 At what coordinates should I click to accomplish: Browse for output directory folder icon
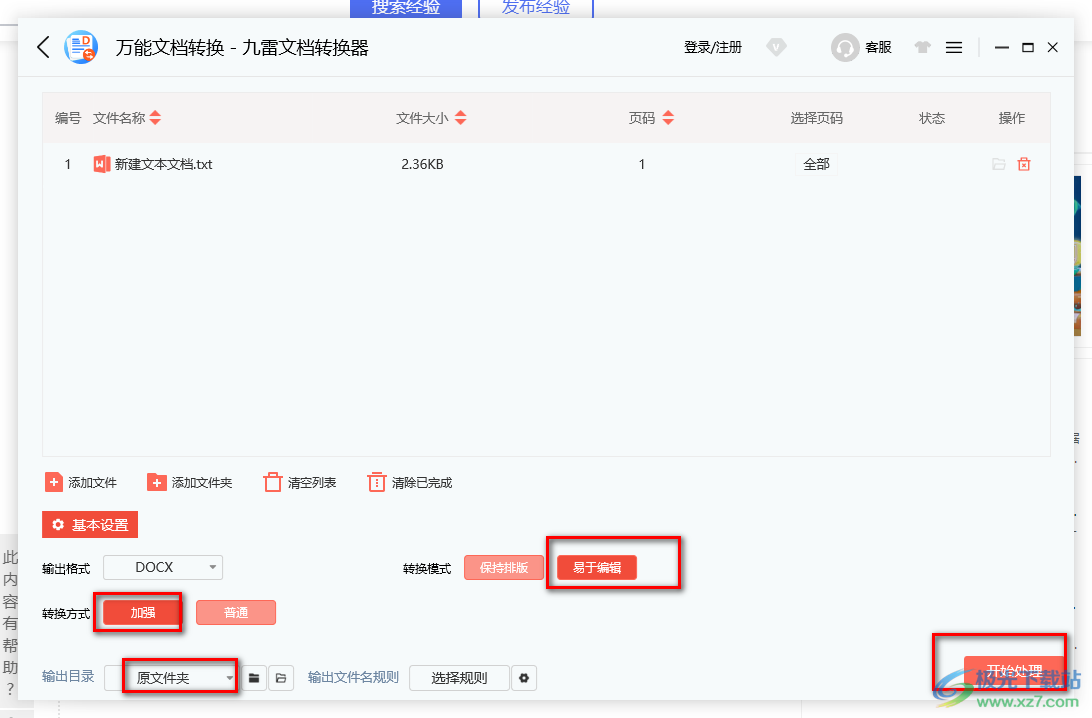(x=255, y=678)
